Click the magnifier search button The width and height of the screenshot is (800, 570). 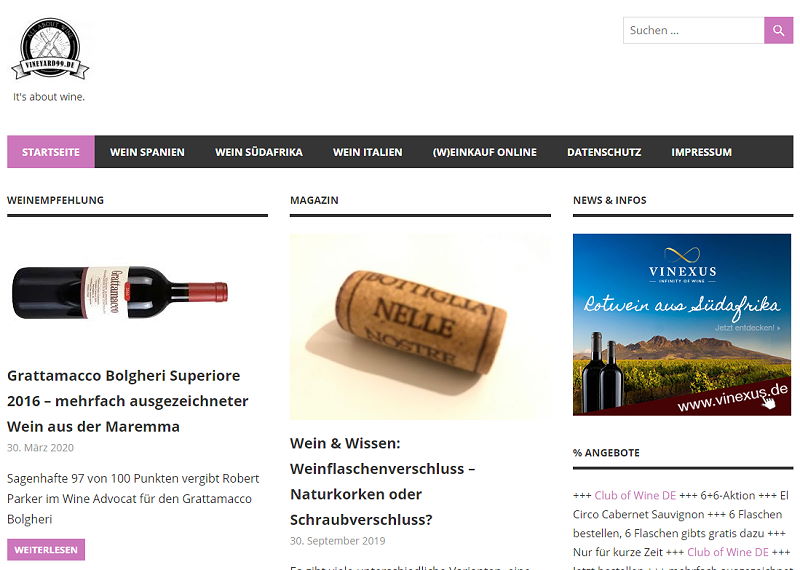point(778,30)
